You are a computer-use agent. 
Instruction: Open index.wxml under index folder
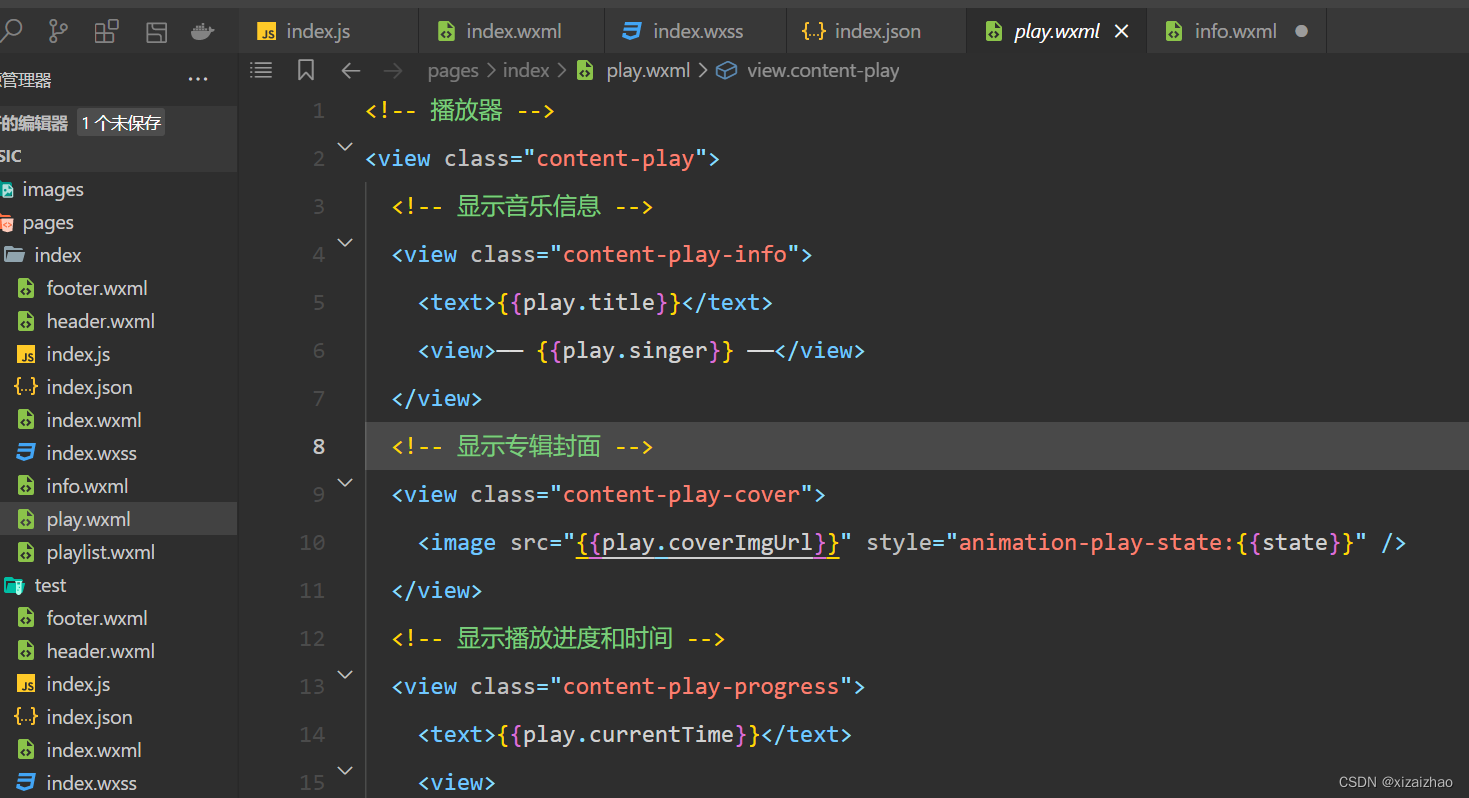(x=118, y=420)
